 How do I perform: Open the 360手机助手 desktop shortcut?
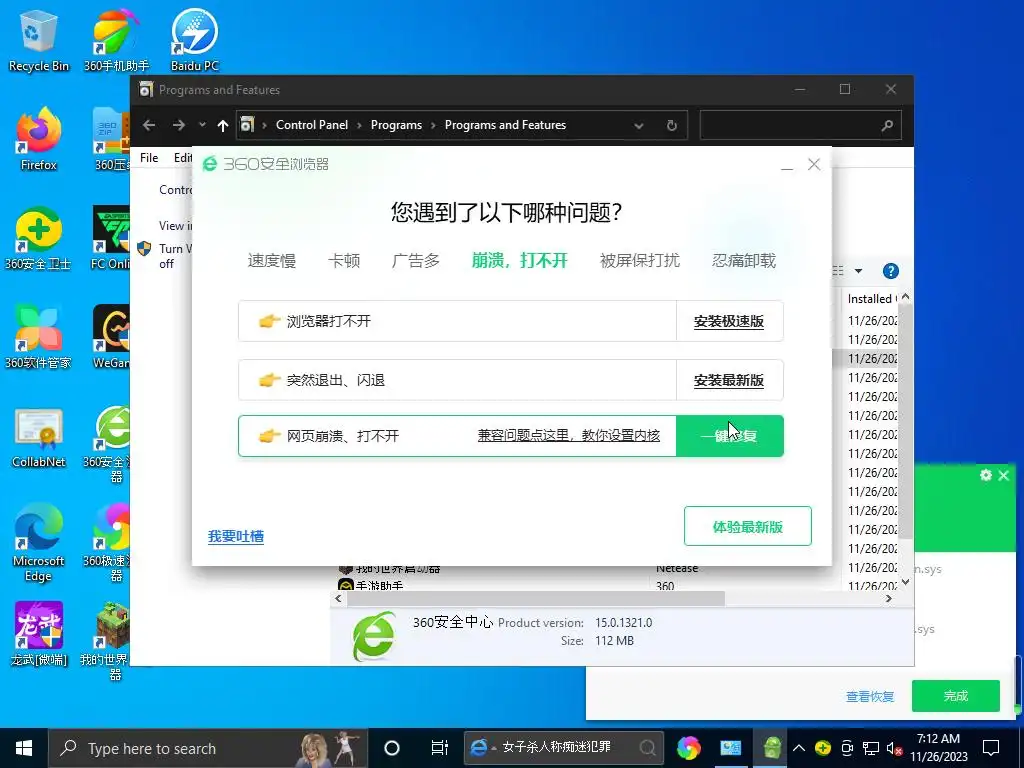coord(116,40)
